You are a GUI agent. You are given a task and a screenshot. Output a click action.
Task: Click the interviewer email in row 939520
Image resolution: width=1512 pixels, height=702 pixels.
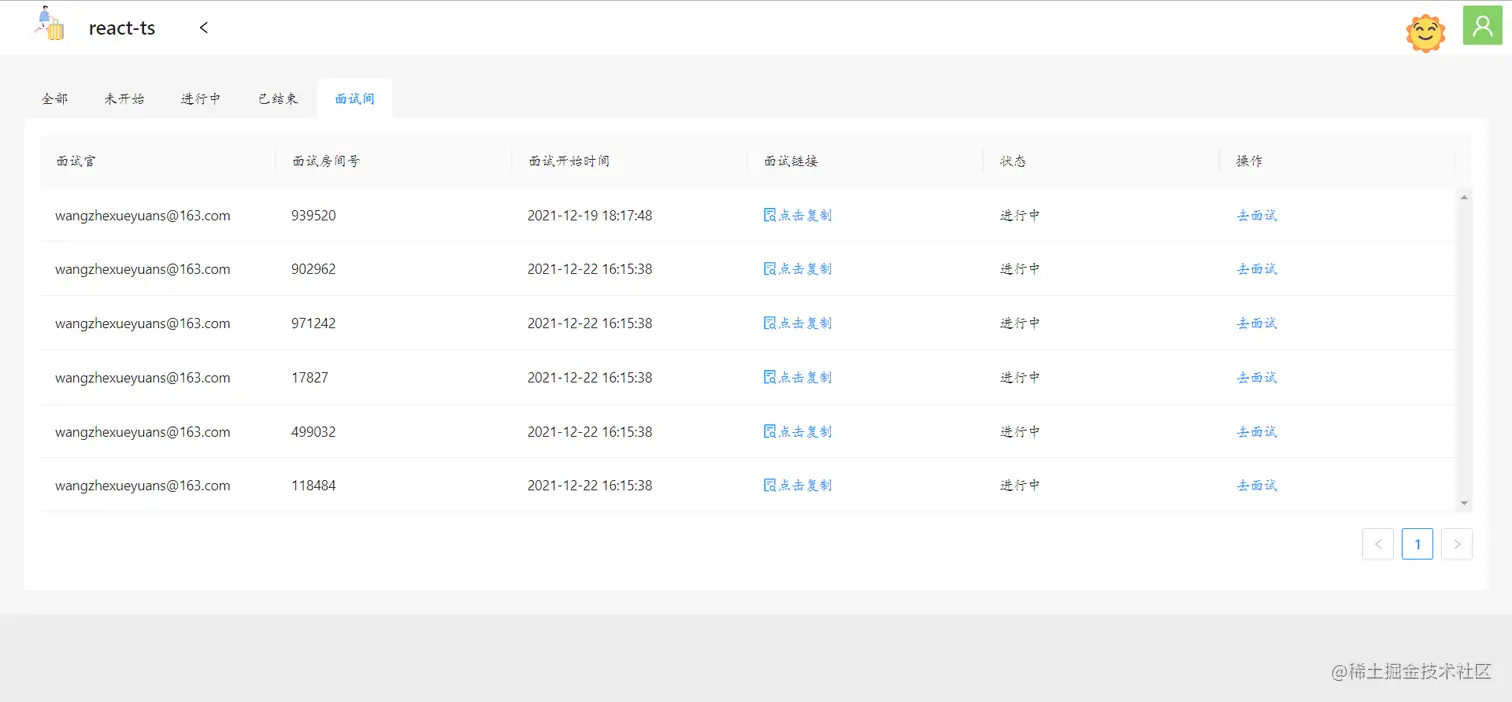click(x=143, y=215)
